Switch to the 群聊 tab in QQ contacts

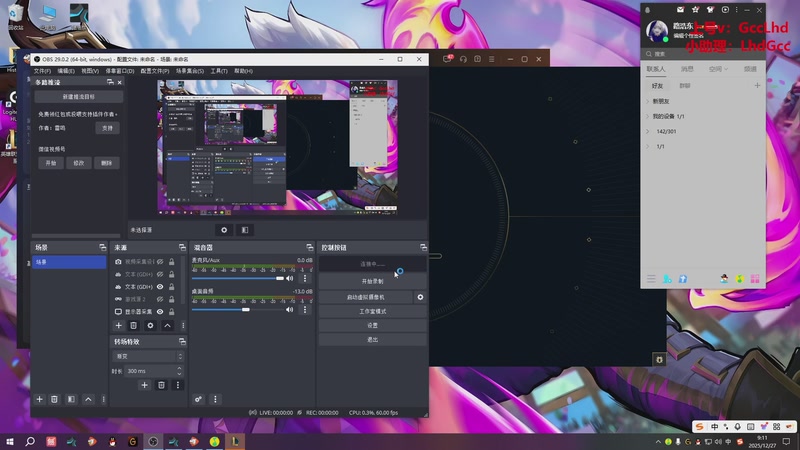[685, 86]
